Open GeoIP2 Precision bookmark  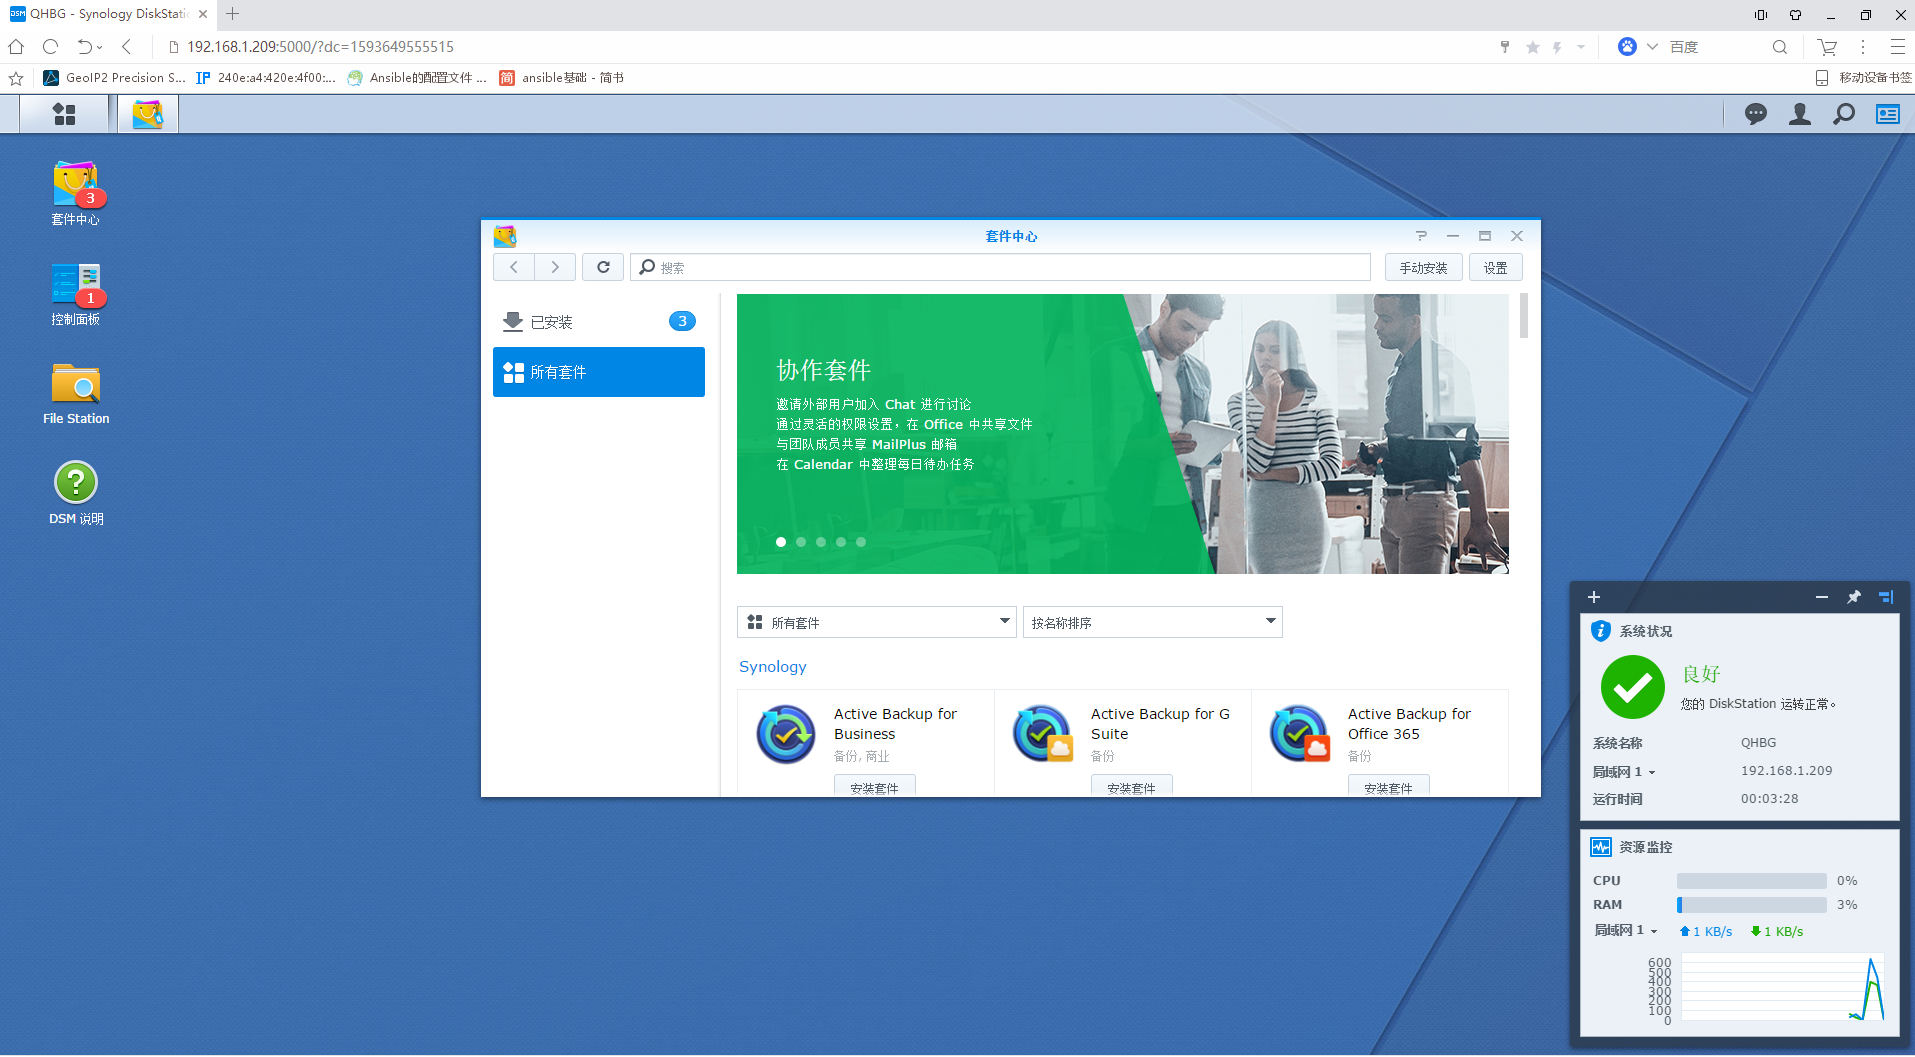115,77
